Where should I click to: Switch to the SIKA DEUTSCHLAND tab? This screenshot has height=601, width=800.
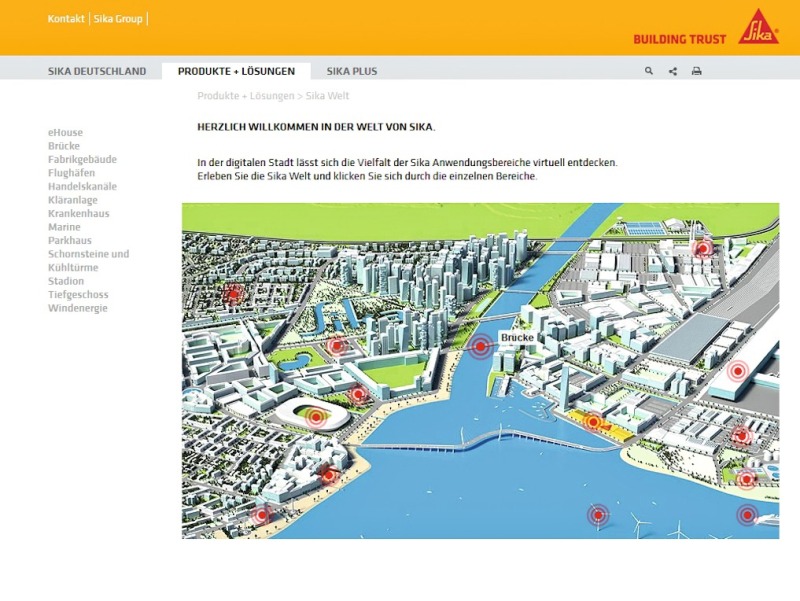[97, 71]
